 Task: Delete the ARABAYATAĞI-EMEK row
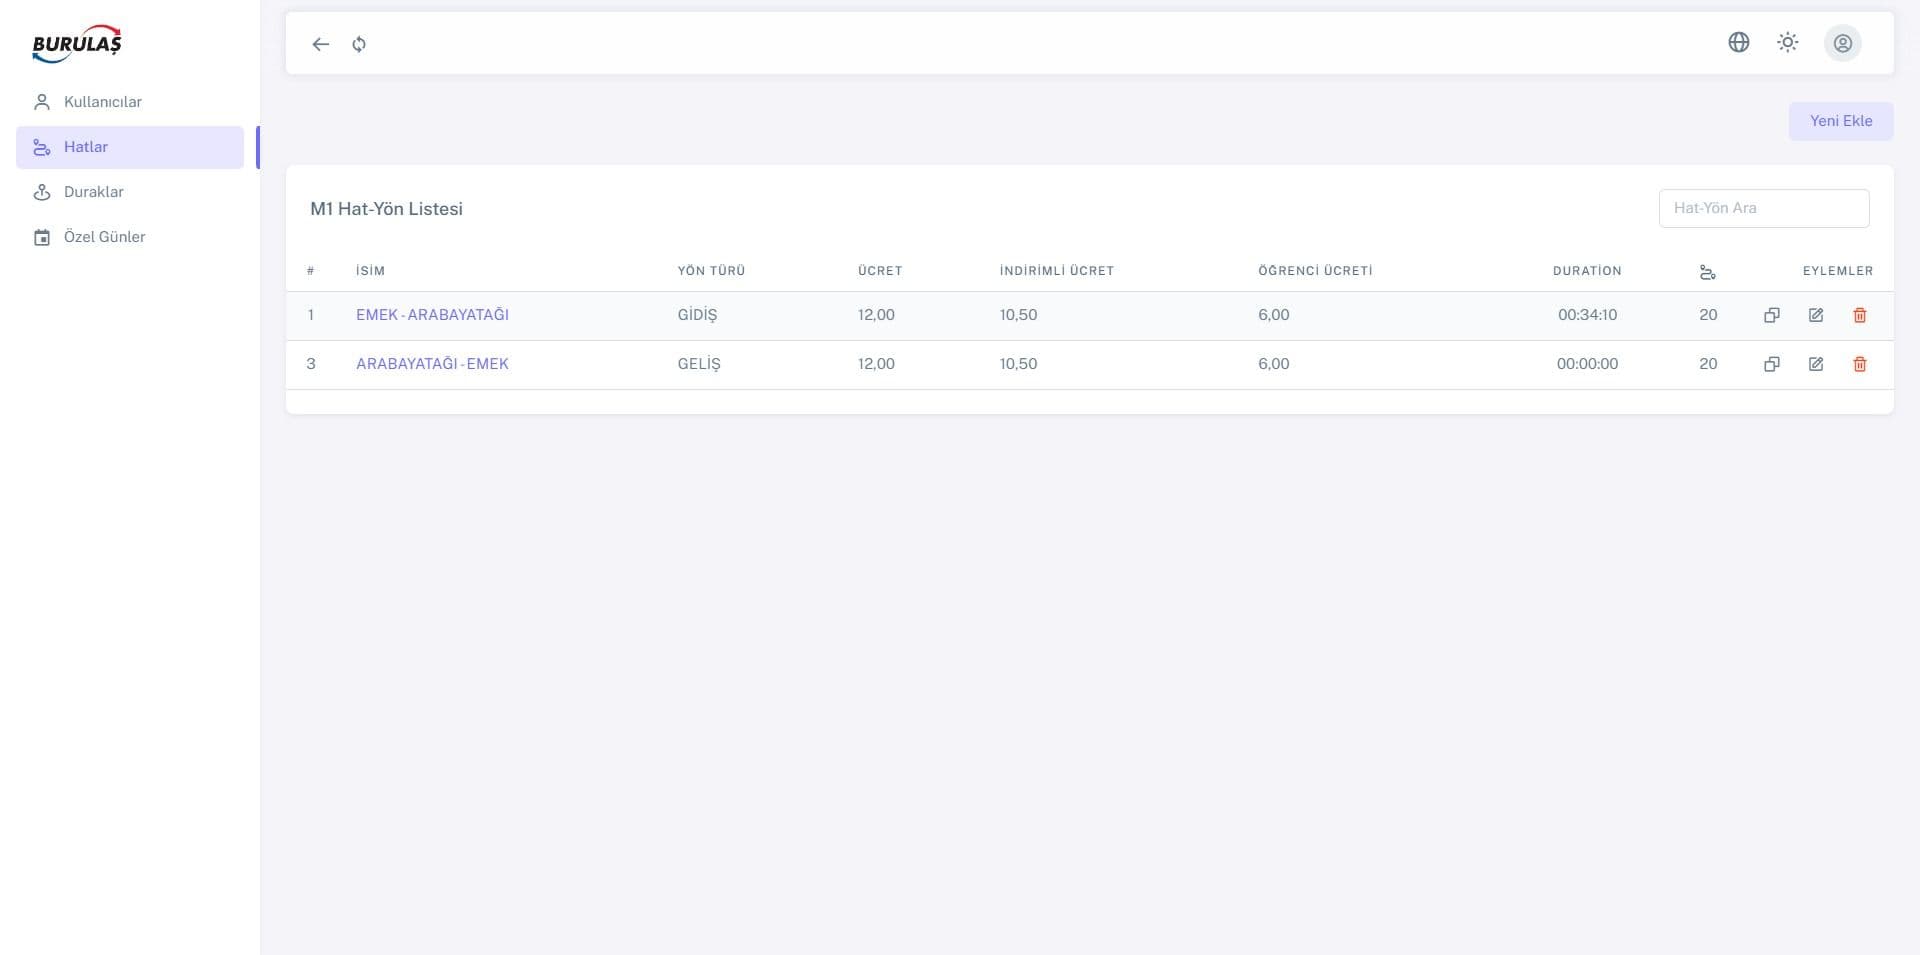(x=1860, y=364)
